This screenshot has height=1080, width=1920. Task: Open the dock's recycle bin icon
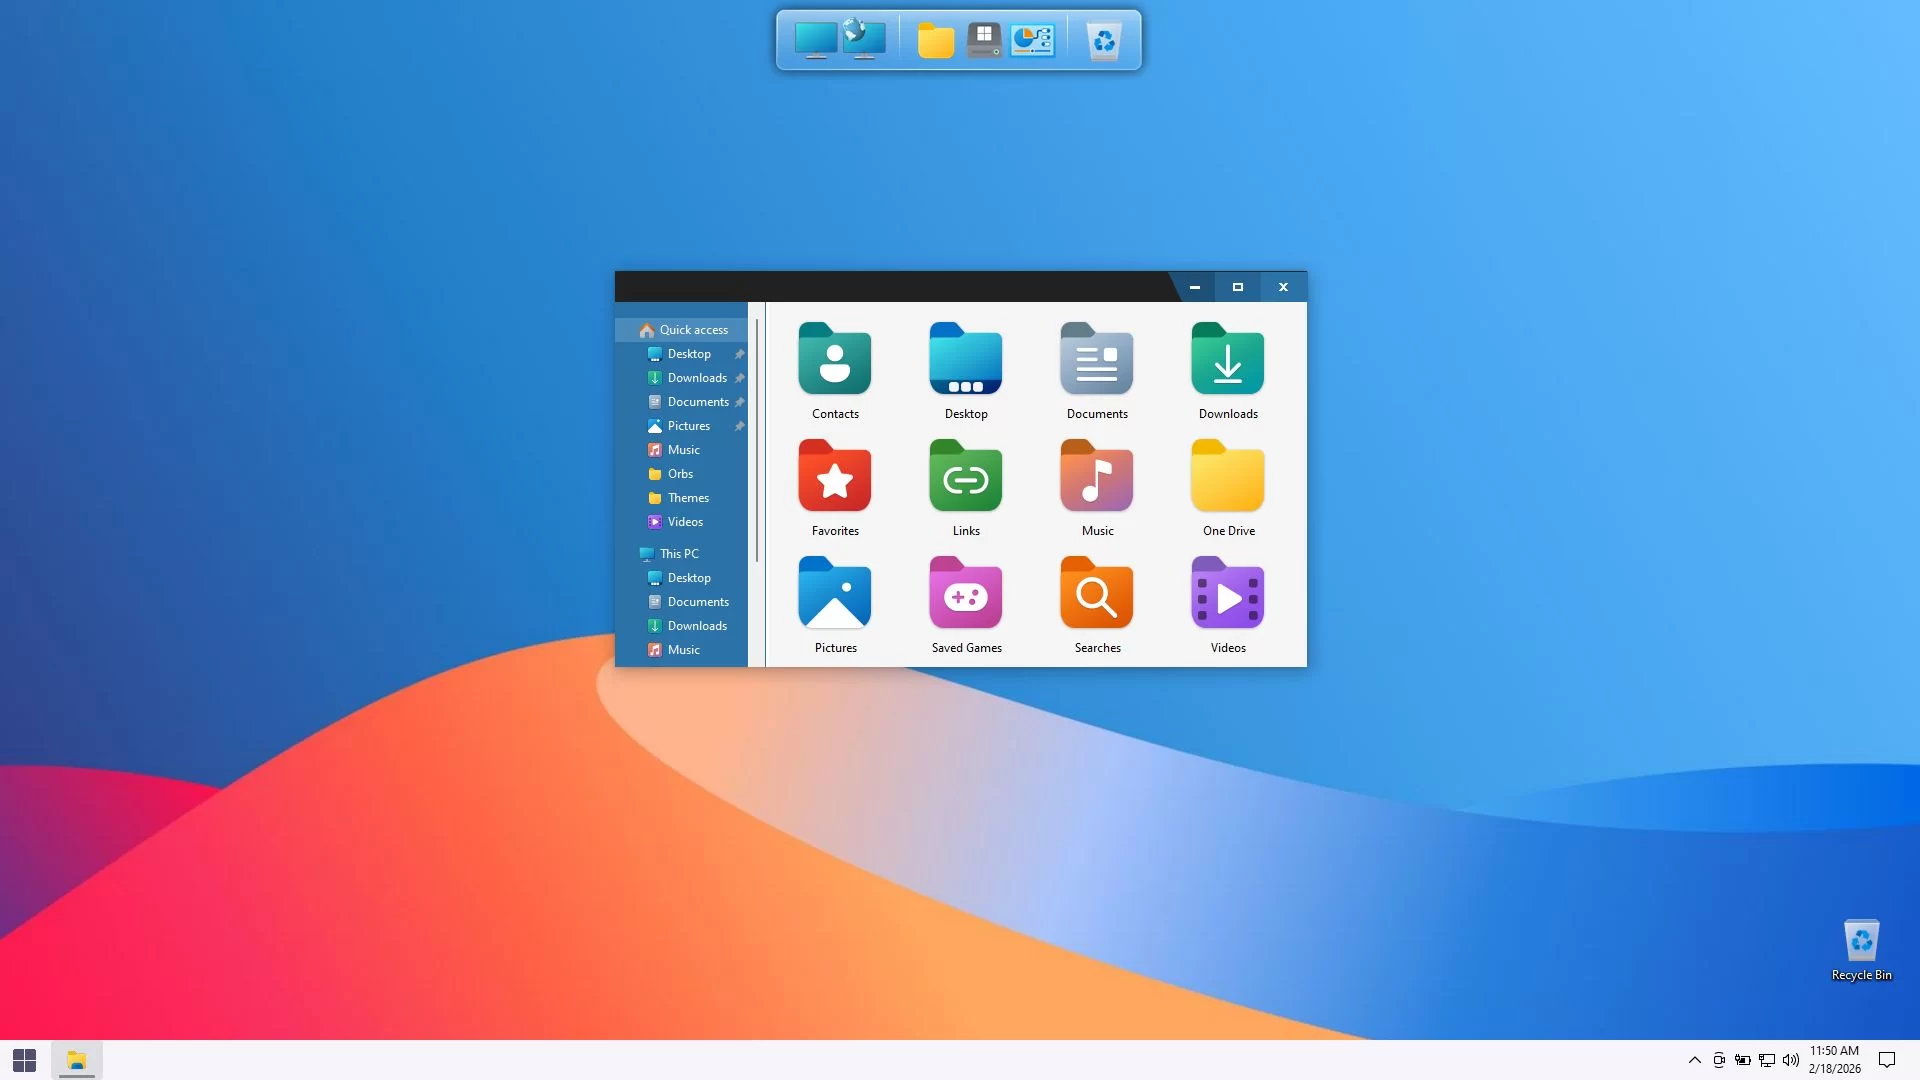pyautogui.click(x=1104, y=41)
